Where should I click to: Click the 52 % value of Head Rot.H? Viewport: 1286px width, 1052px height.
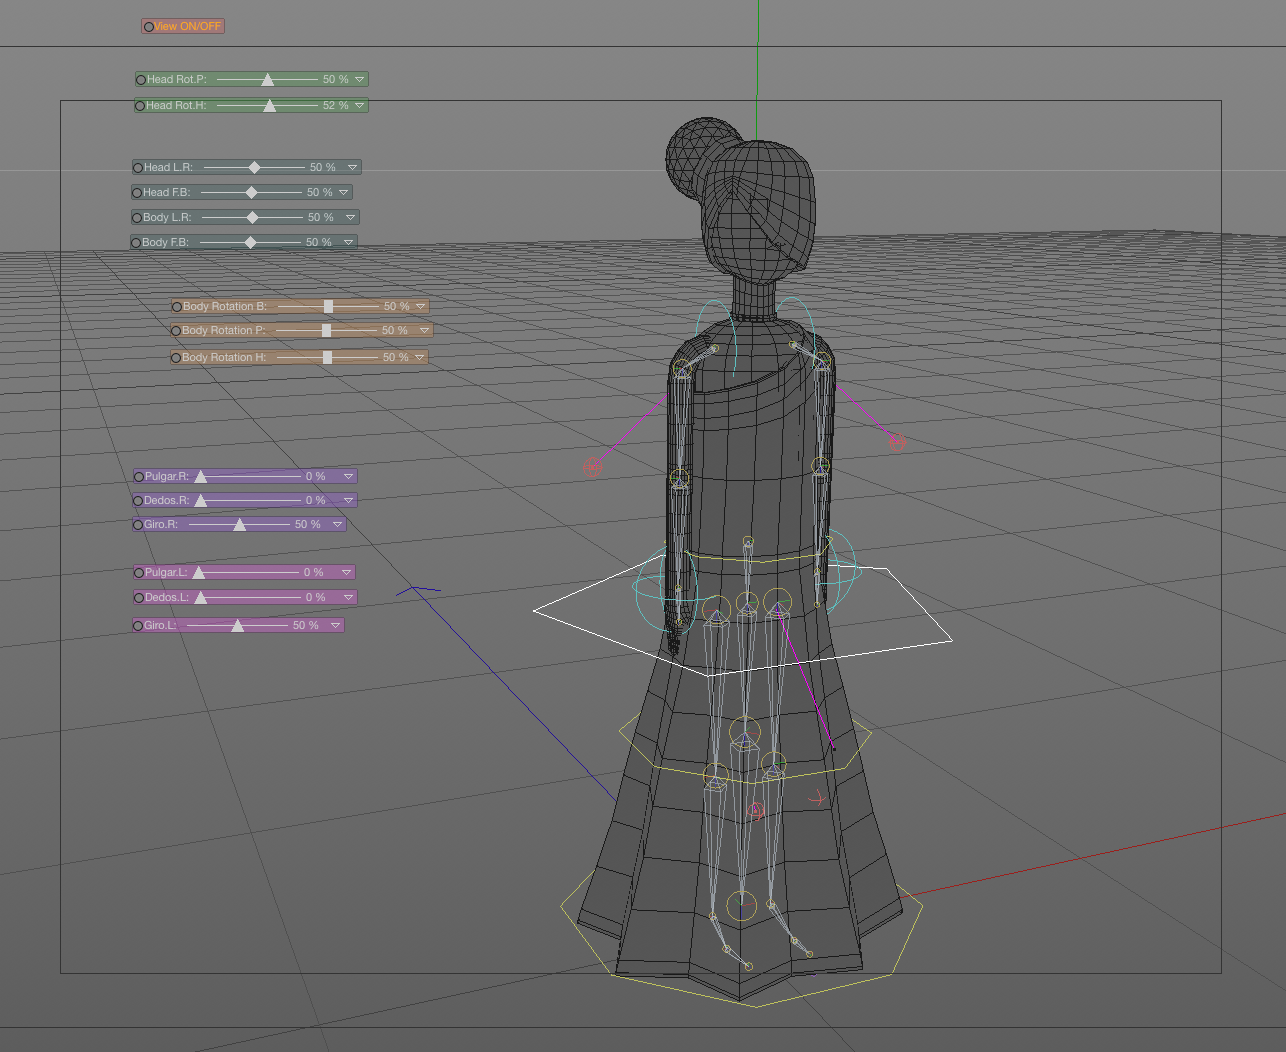pyautogui.click(x=336, y=105)
